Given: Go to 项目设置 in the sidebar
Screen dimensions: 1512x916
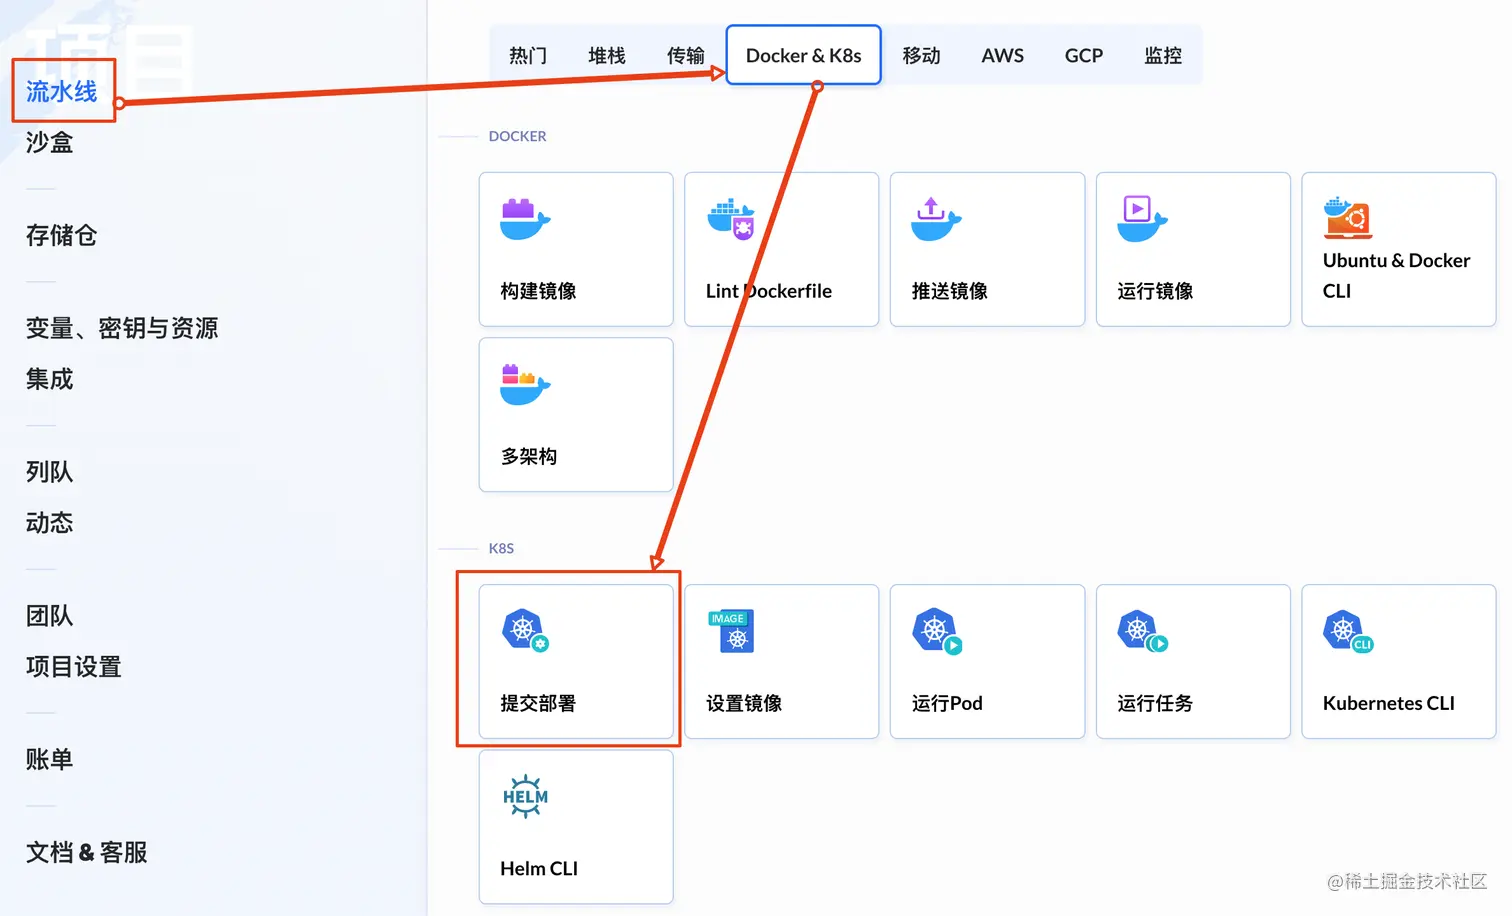Looking at the screenshot, I should (x=74, y=666).
